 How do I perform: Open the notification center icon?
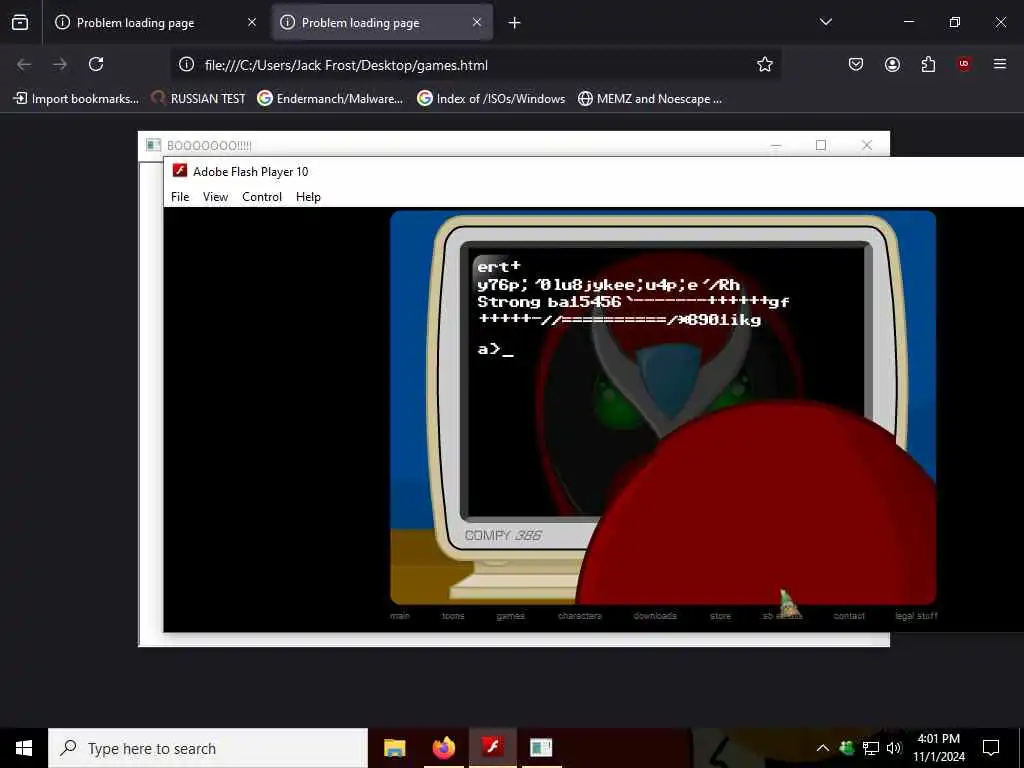[991, 748]
